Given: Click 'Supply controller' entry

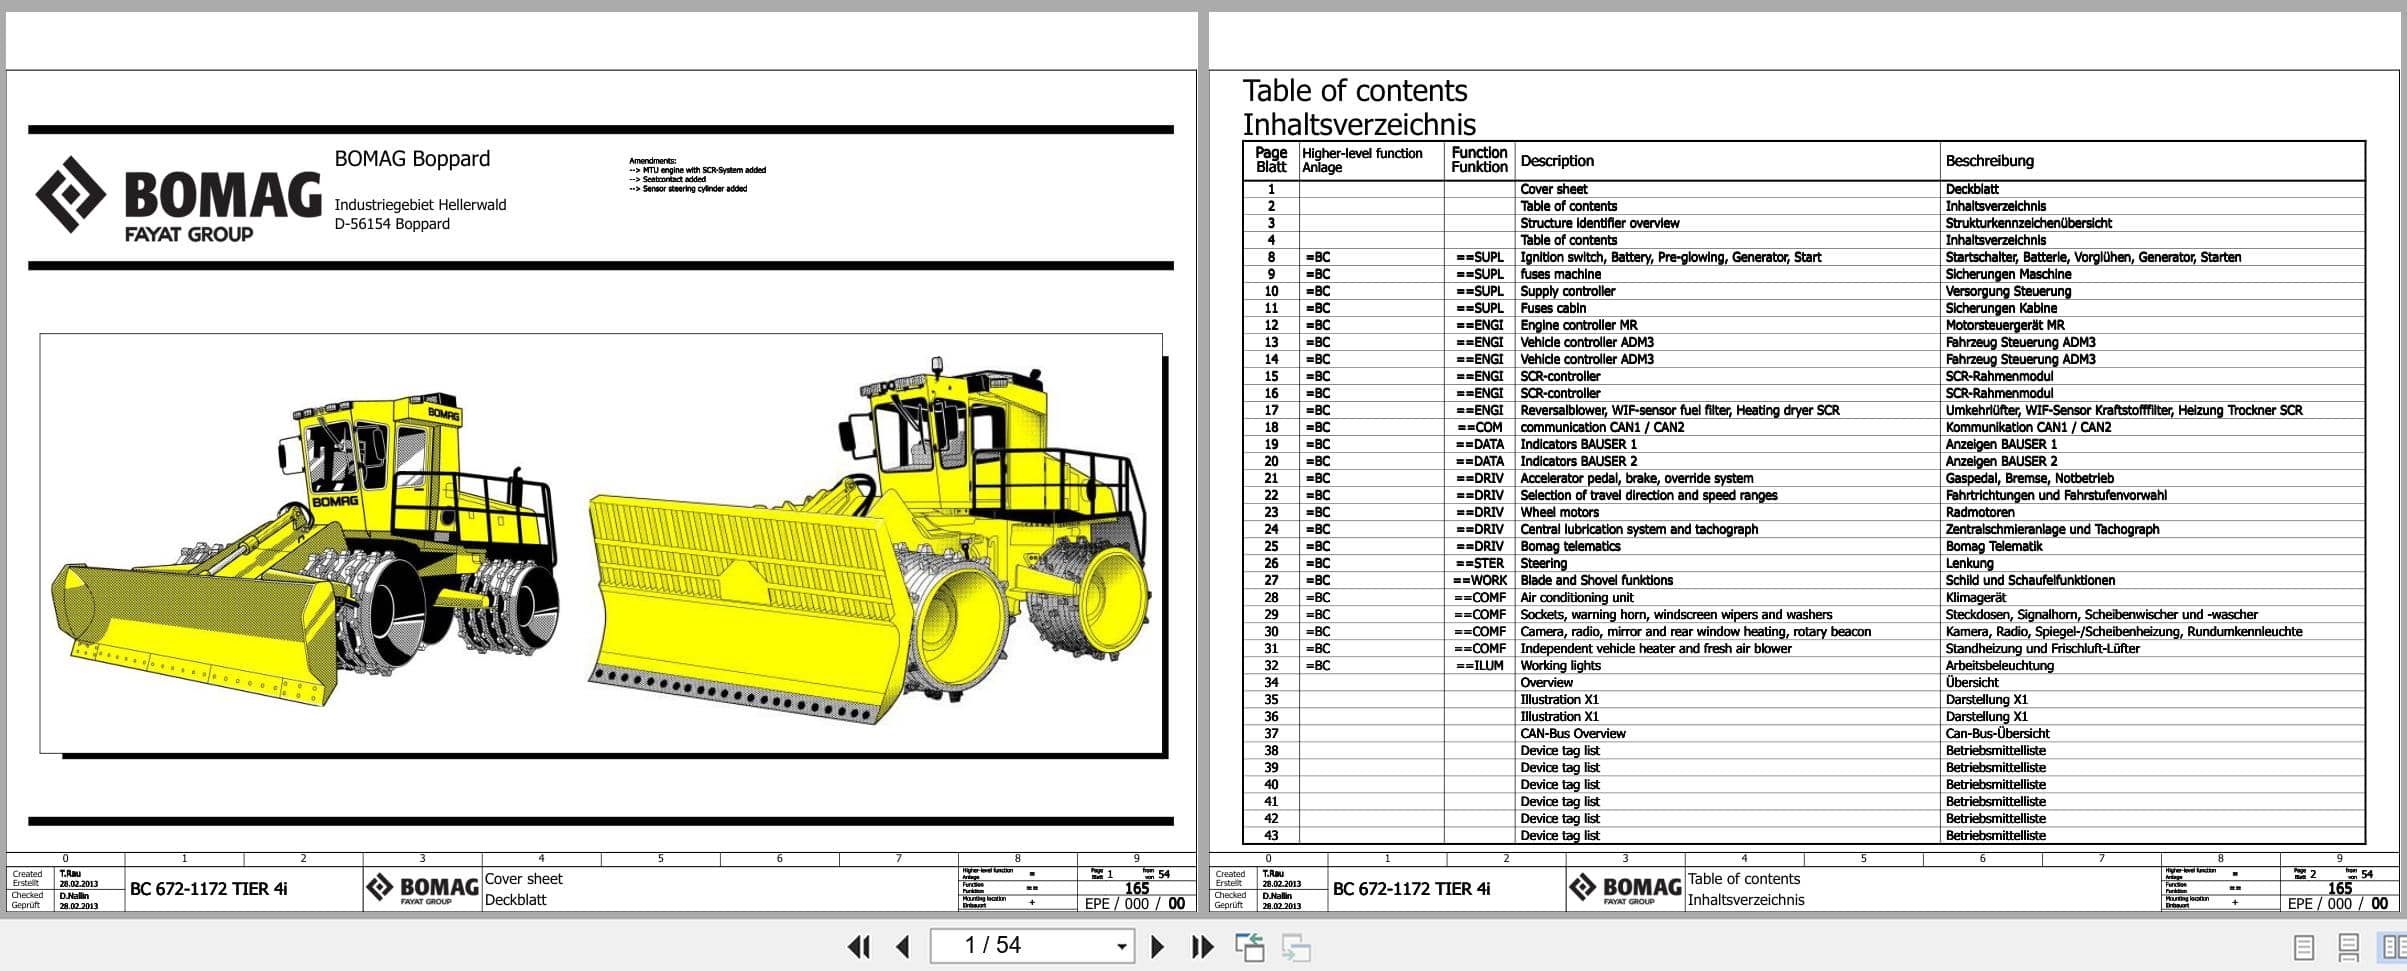Looking at the screenshot, I should tap(1567, 291).
